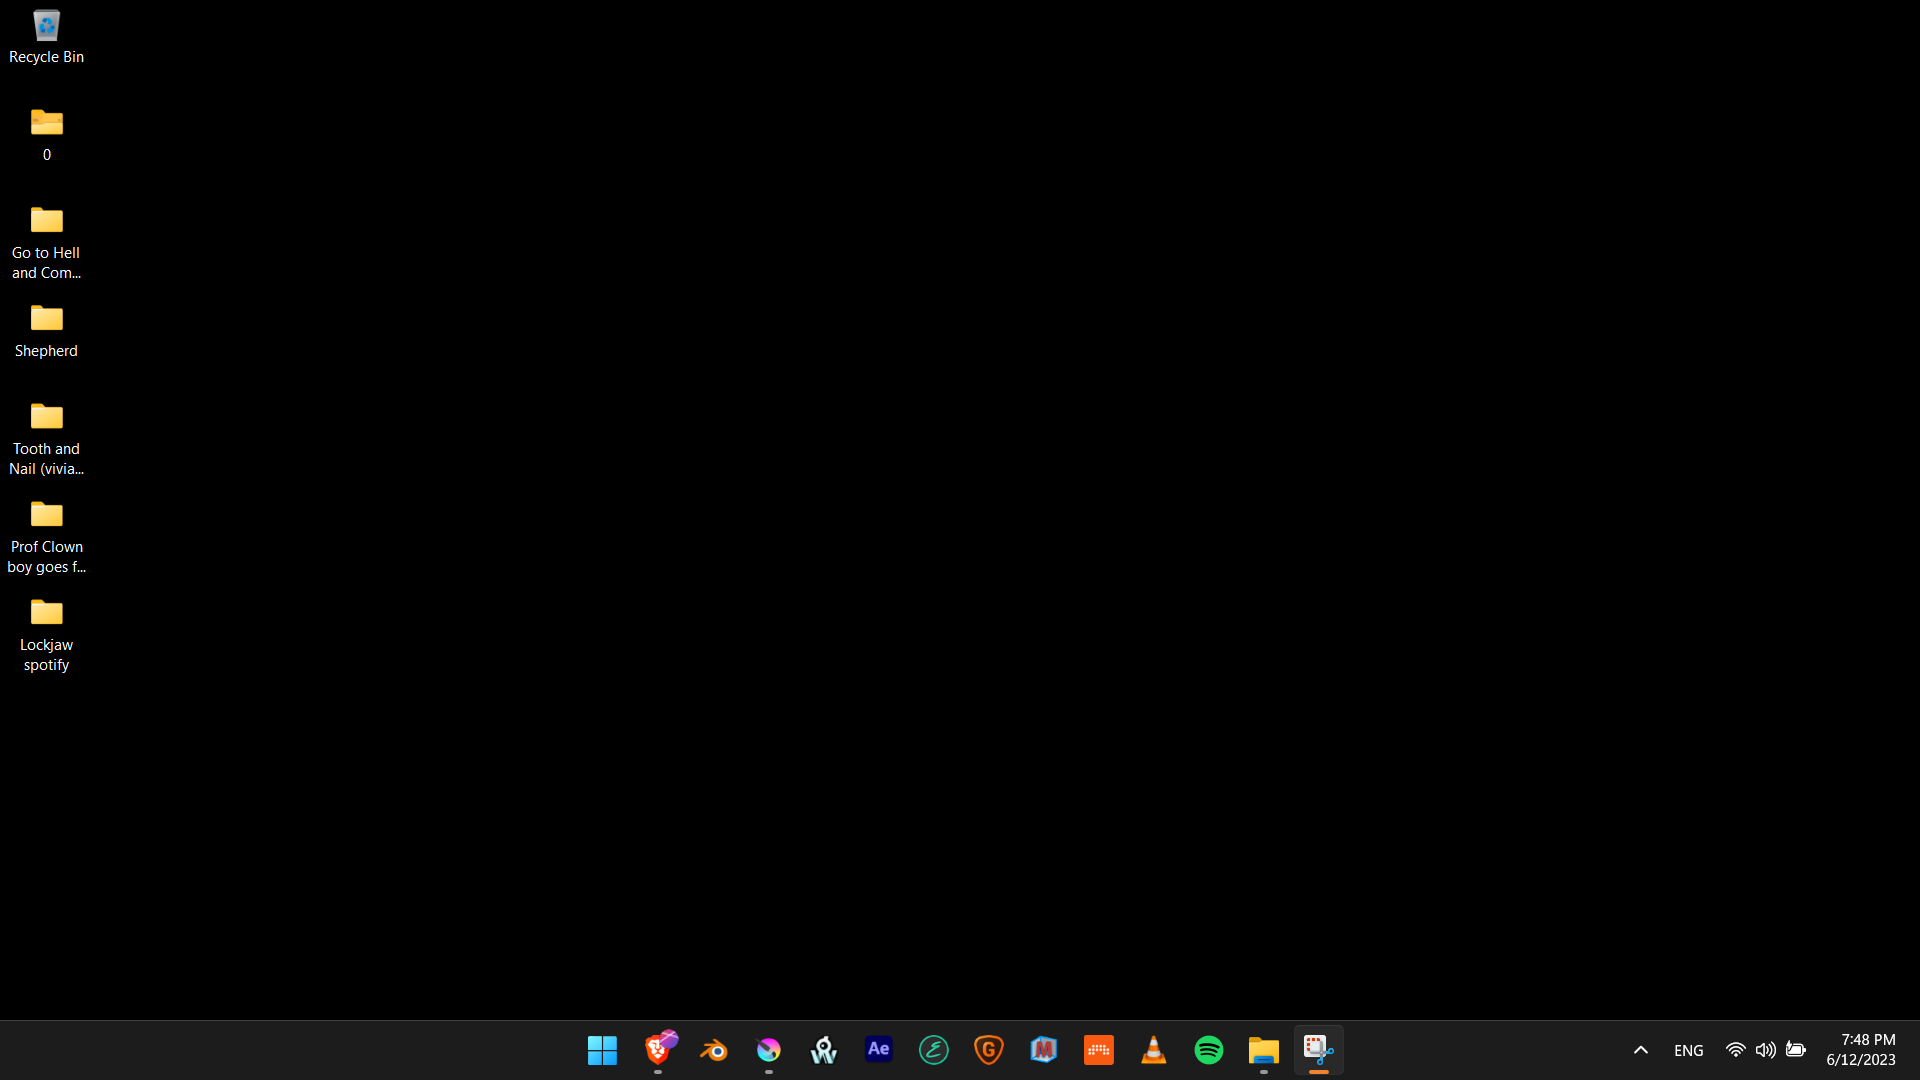Open Spotify from the taskbar
This screenshot has width=1920, height=1080.
click(x=1208, y=1050)
